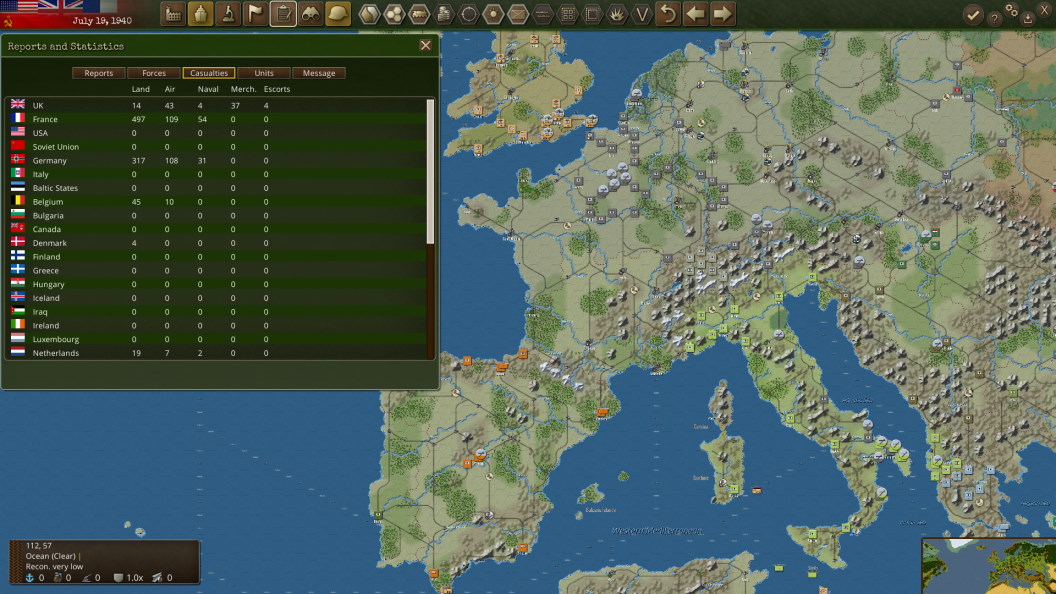1056x594 pixels.
Task: Toggle the circular range overlay icon
Action: 469,14
